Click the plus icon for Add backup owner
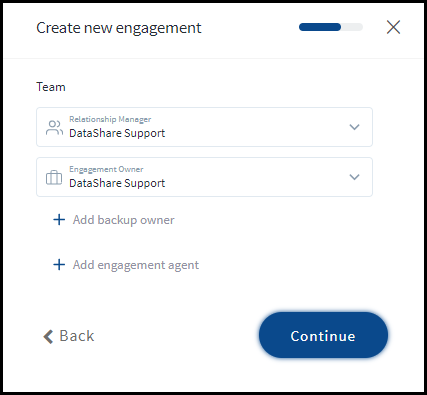 59,220
